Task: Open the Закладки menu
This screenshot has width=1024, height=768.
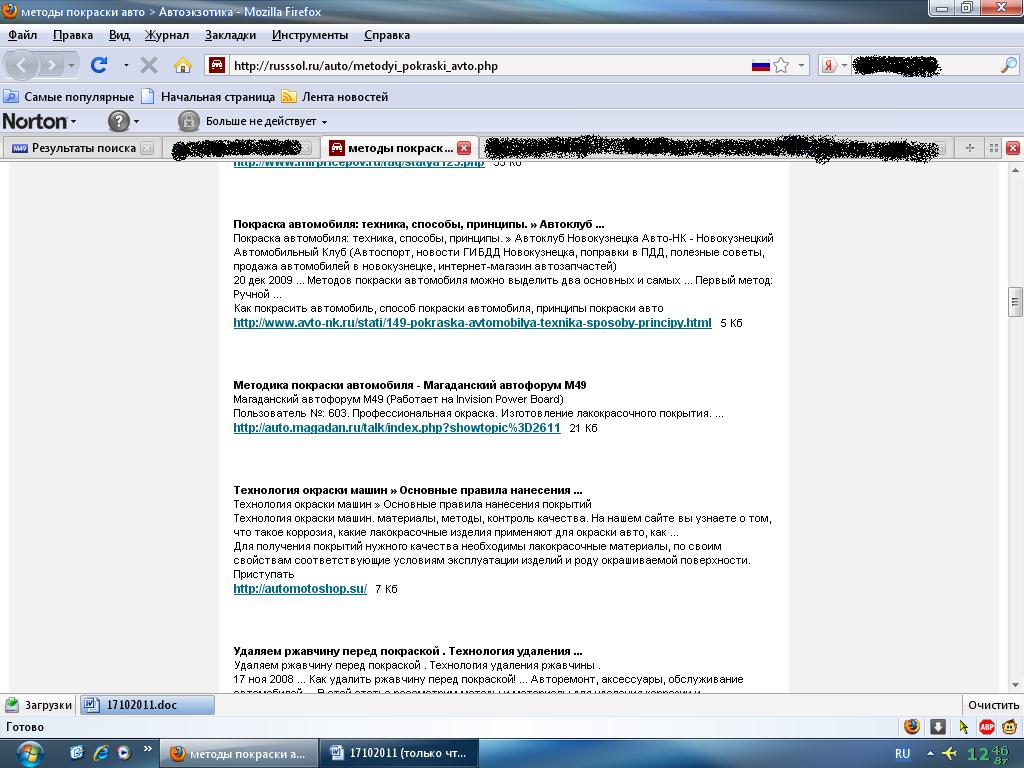Action: tap(229, 35)
